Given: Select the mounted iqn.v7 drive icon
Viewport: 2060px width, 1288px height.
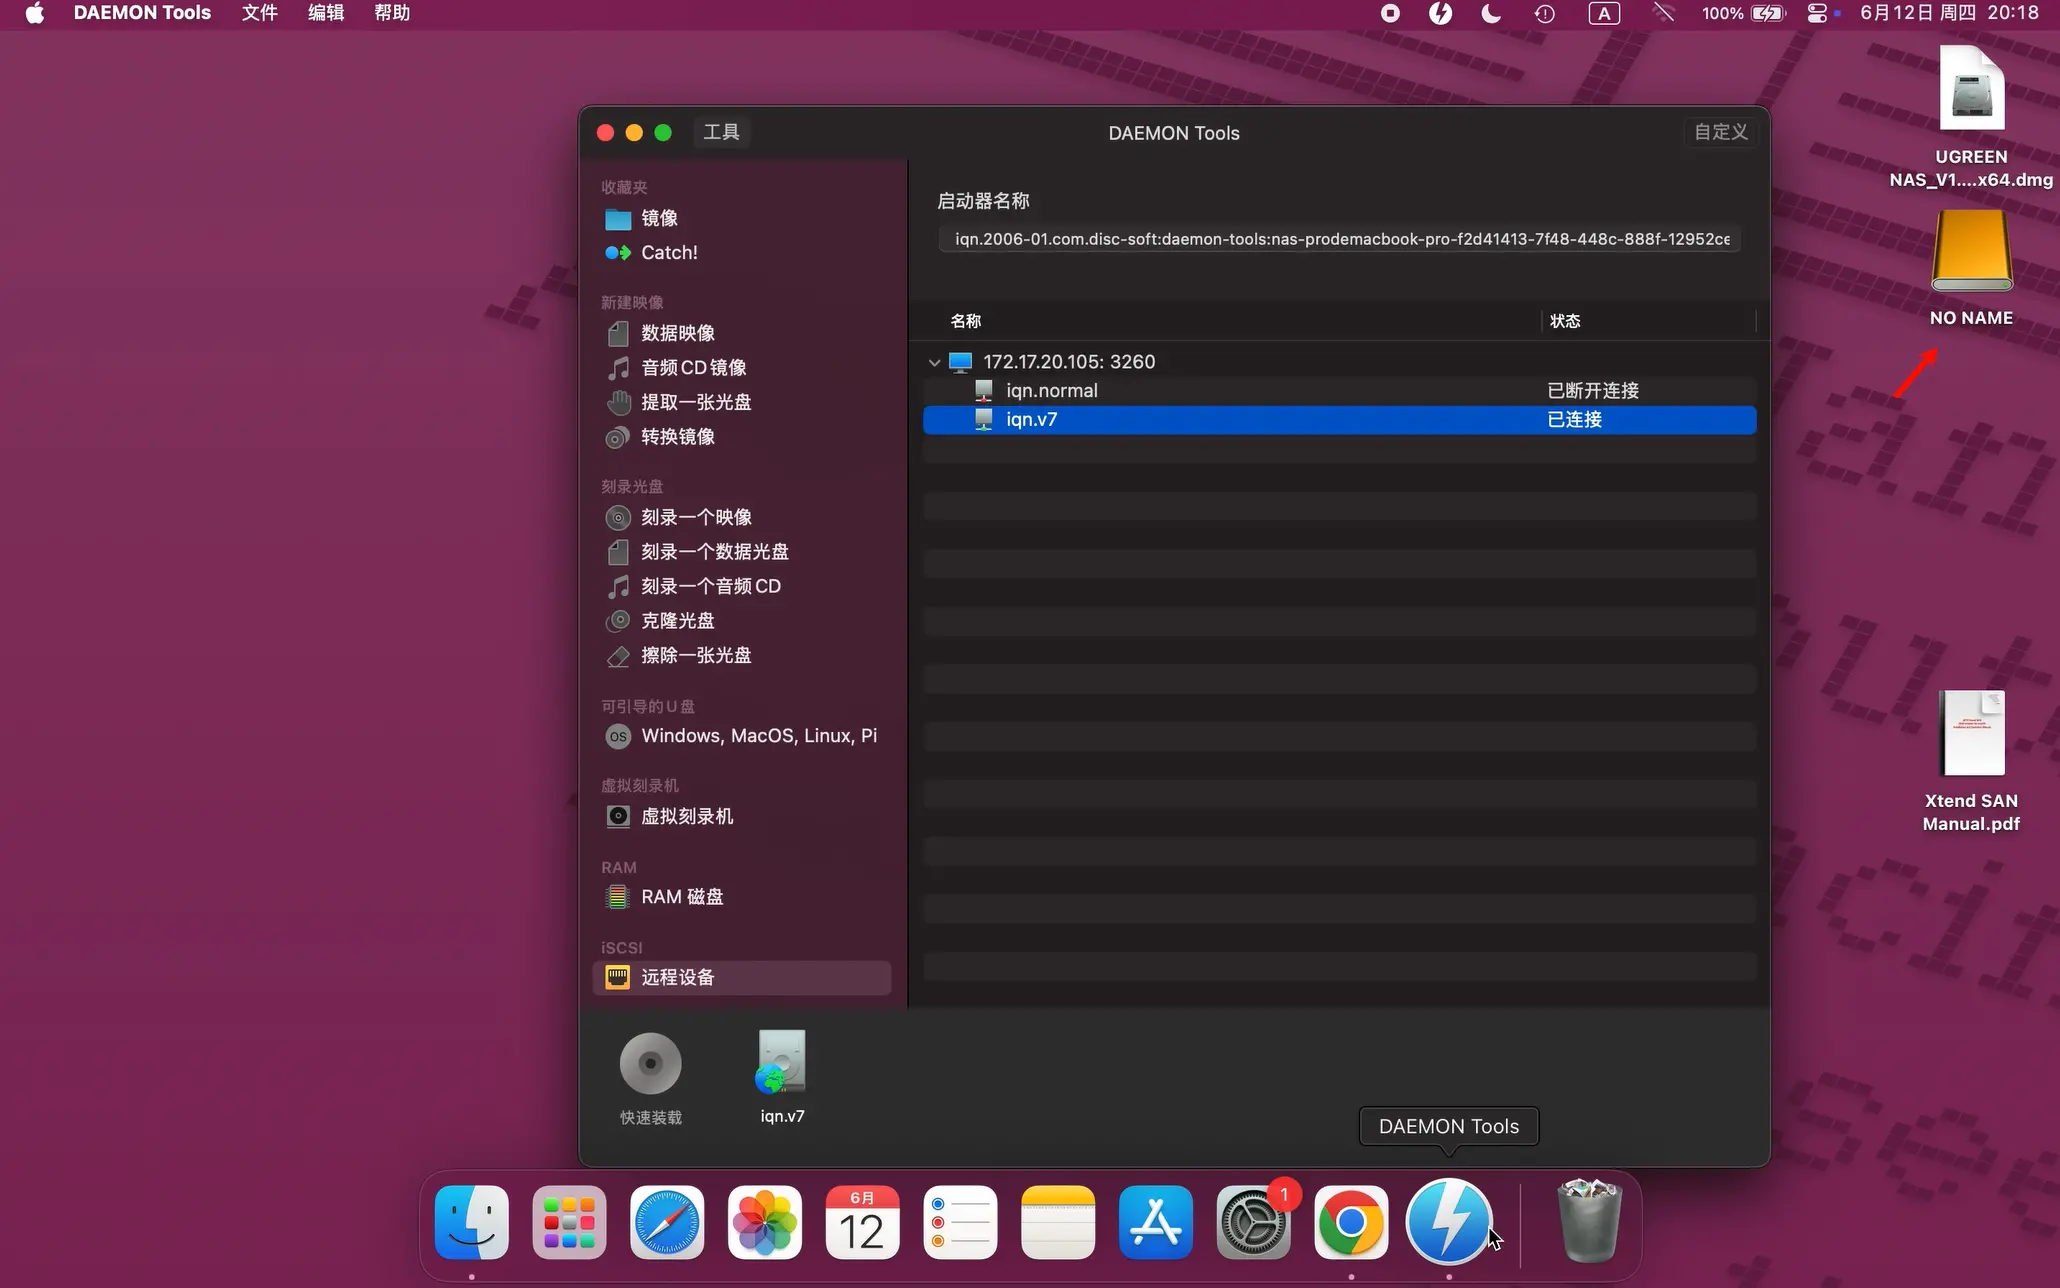Looking at the screenshot, I should (x=782, y=1062).
